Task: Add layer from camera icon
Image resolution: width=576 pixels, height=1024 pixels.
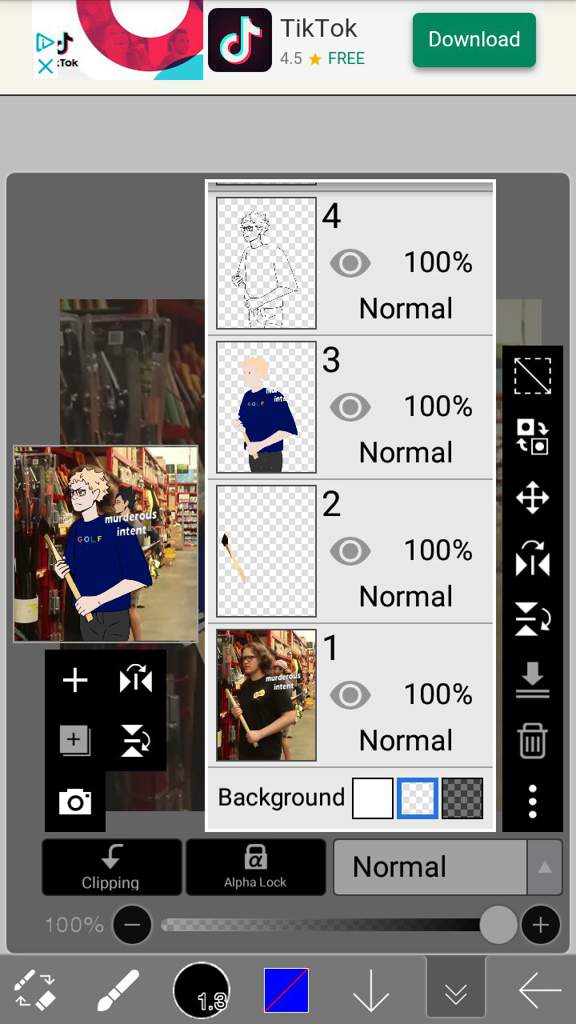Action: (74, 801)
